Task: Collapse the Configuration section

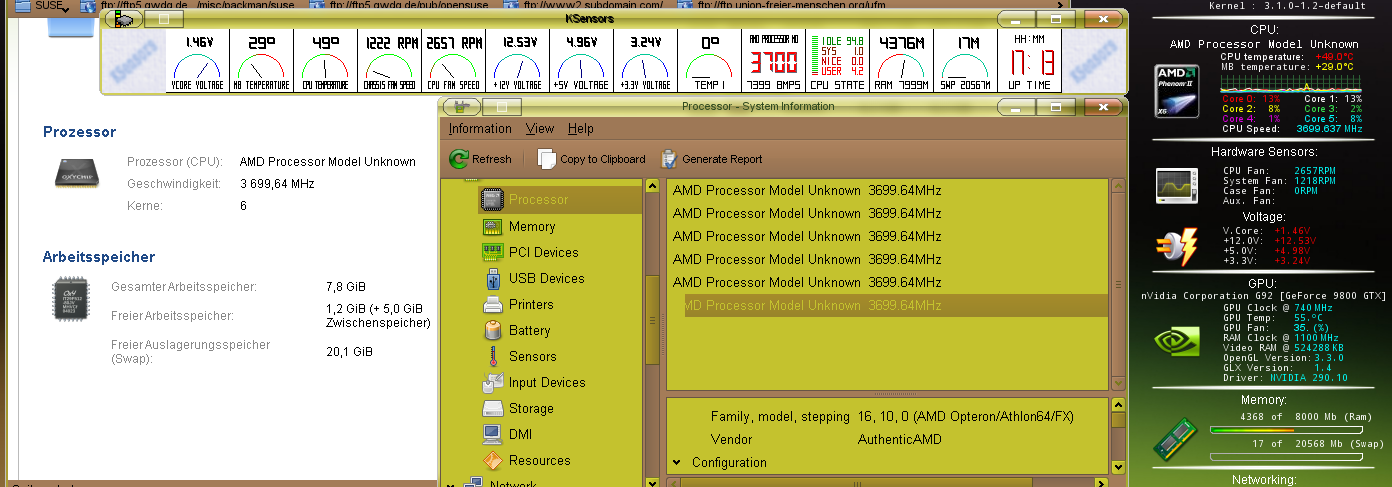Action: (677, 462)
